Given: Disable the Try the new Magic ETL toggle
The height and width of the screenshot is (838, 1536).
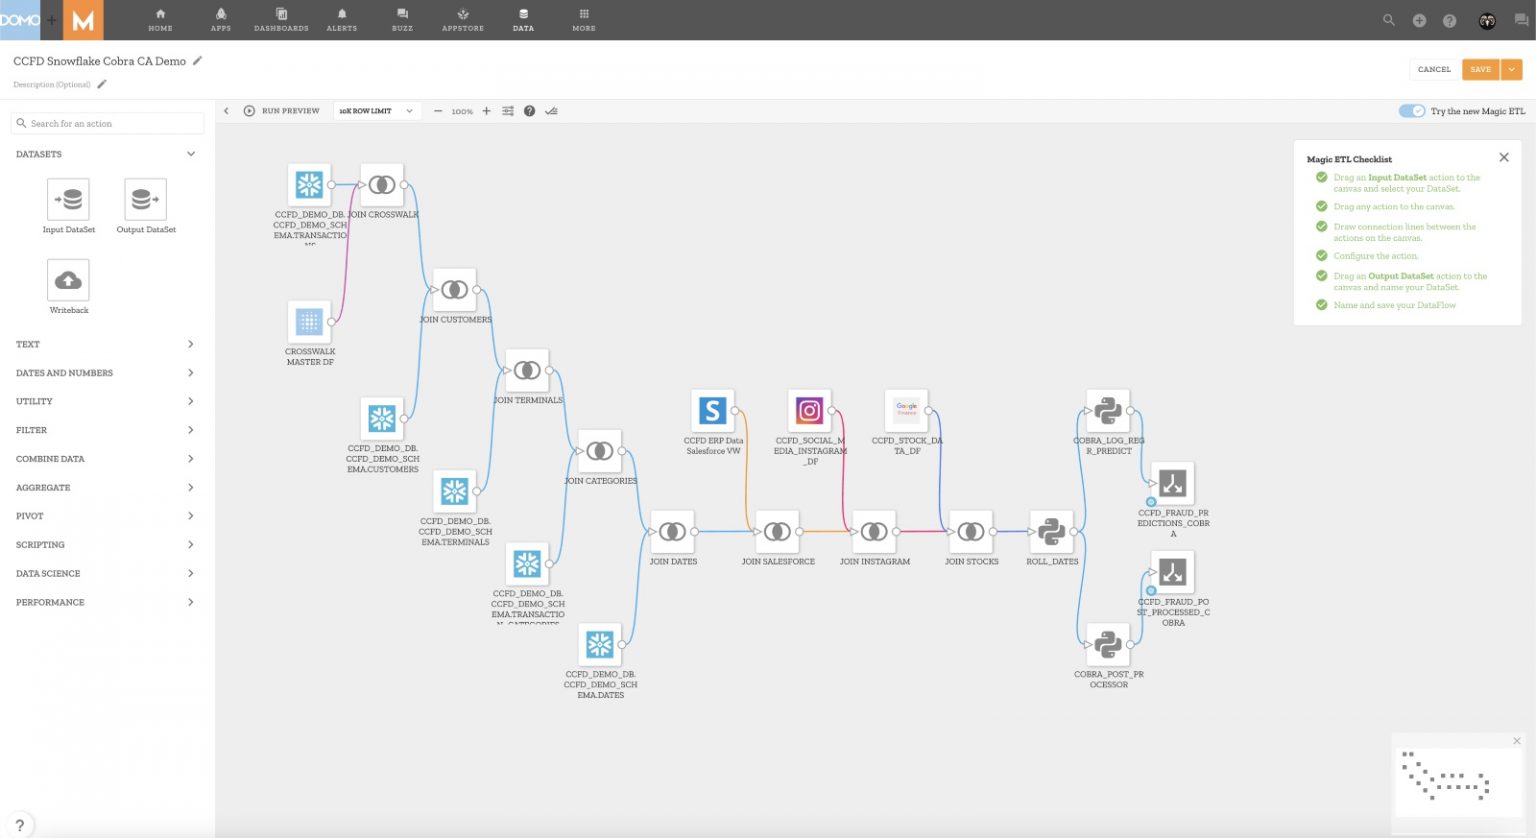Looking at the screenshot, I should click(x=1412, y=112).
